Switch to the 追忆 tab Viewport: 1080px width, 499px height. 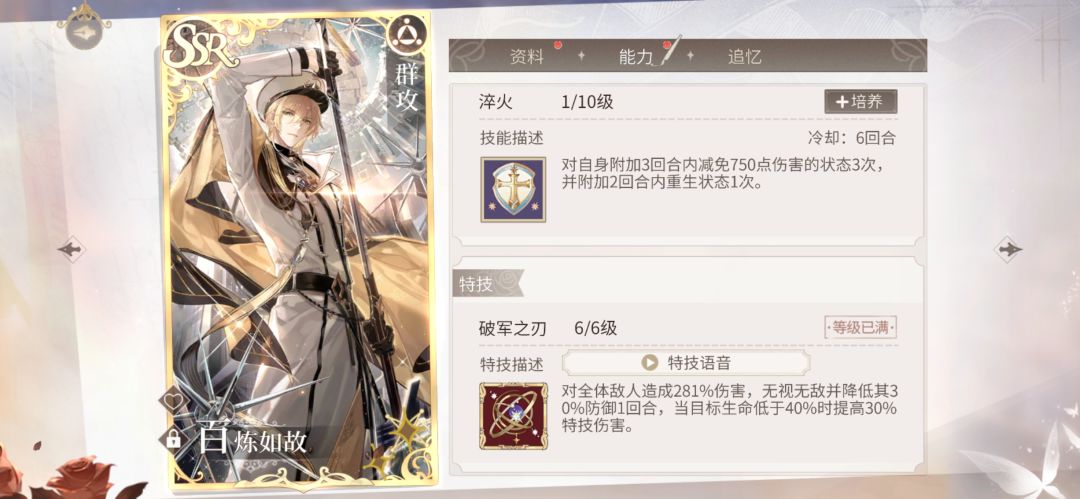pos(745,57)
